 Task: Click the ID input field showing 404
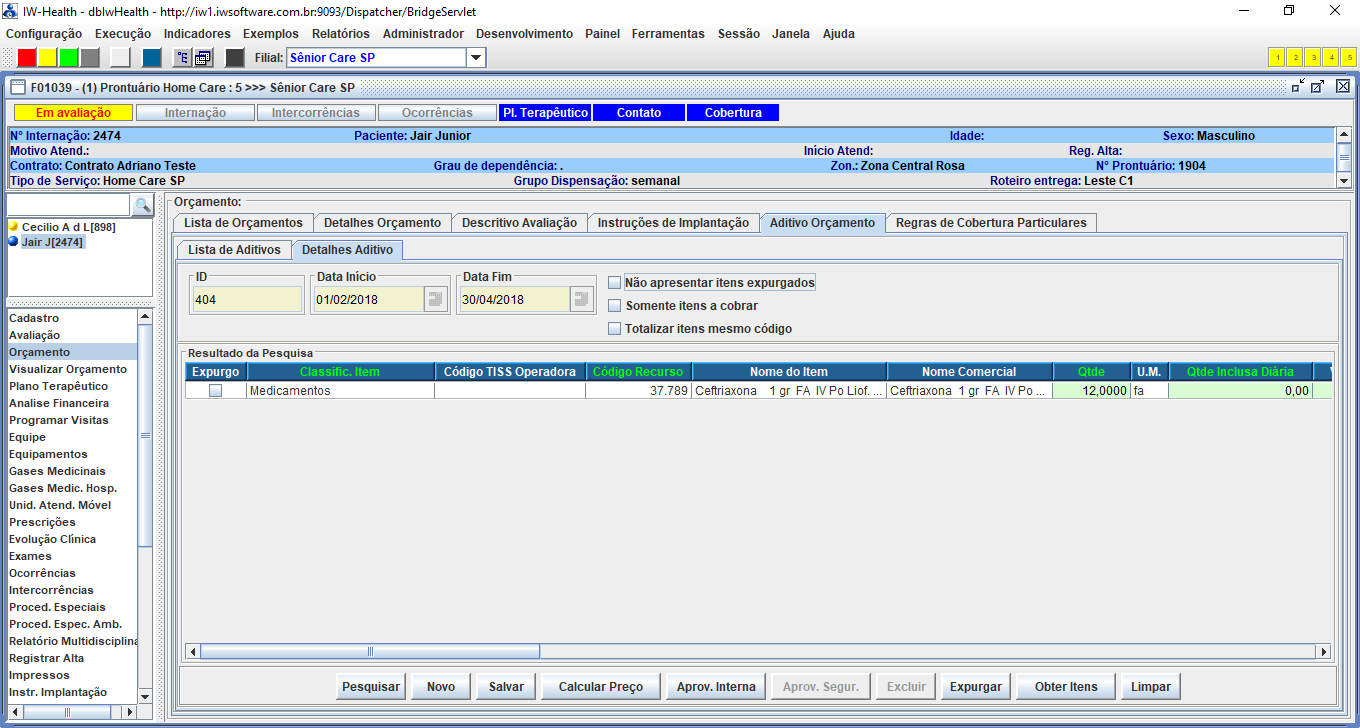coord(246,299)
